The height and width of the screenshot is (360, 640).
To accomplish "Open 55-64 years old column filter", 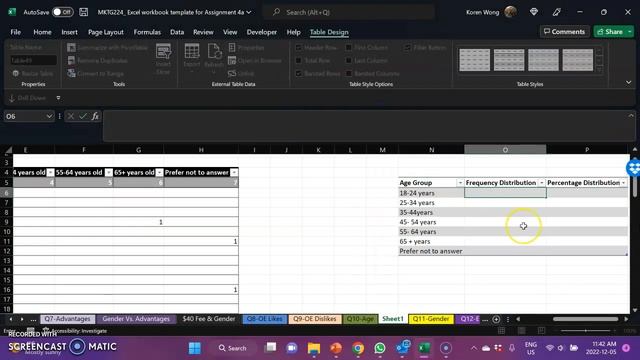I will click(x=109, y=173).
